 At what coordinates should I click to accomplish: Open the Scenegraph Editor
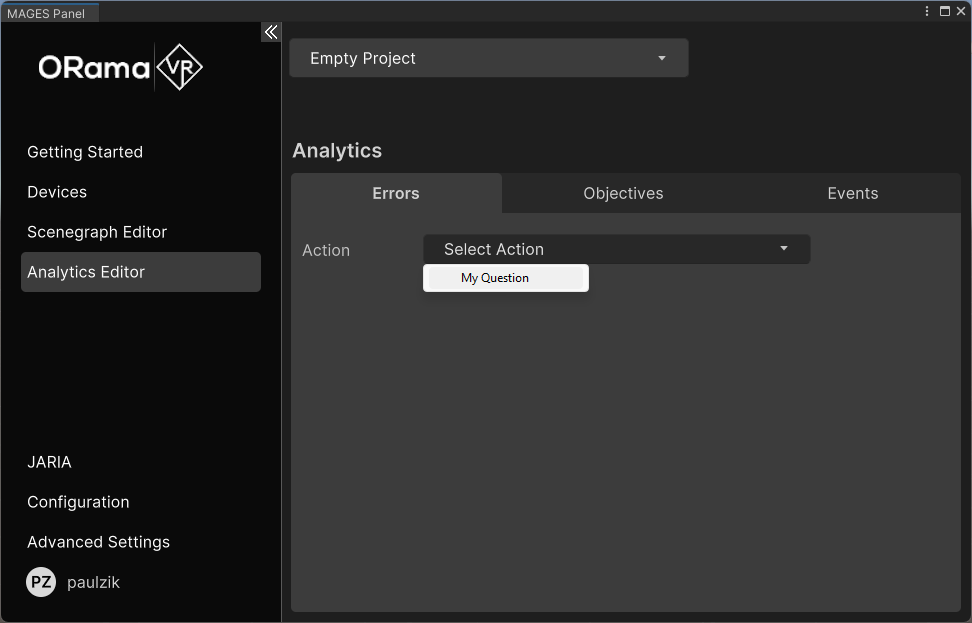click(x=97, y=232)
